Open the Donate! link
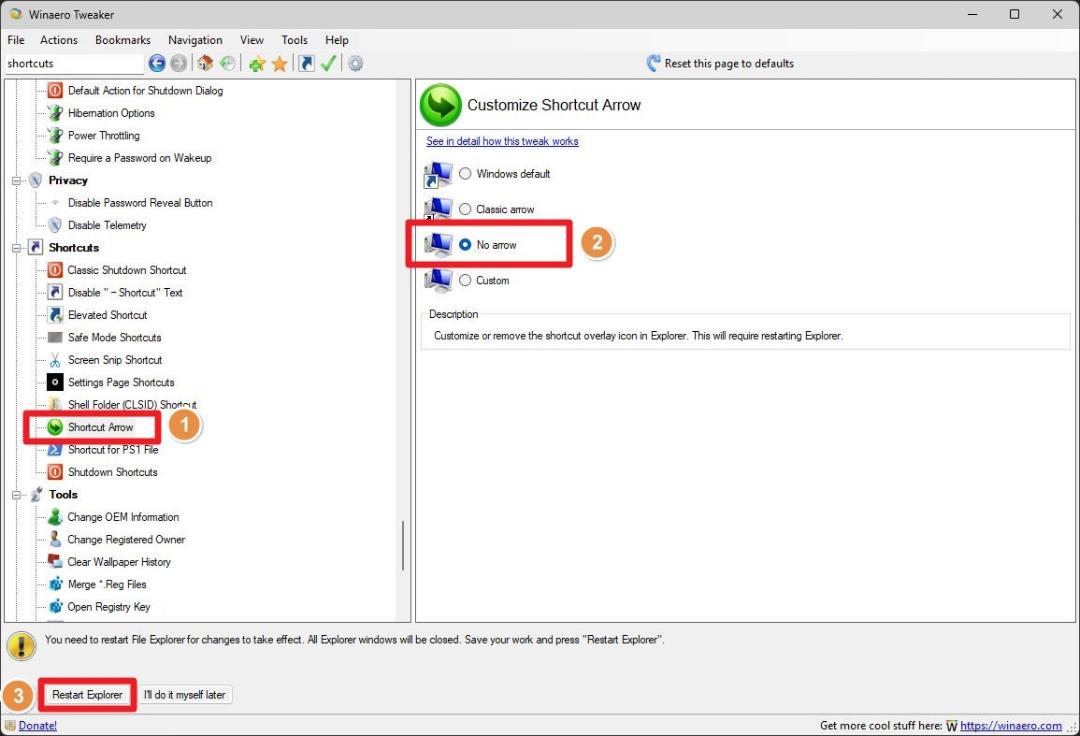1080x736 pixels. 37,725
